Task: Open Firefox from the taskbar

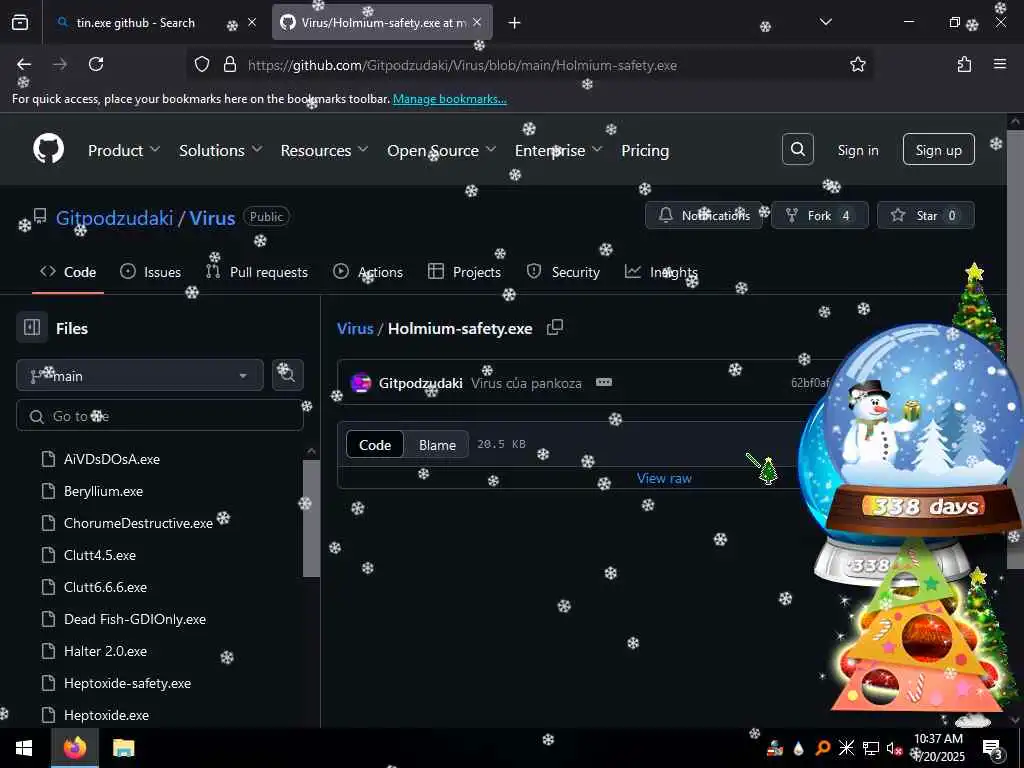Action: [x=75, y=748]
